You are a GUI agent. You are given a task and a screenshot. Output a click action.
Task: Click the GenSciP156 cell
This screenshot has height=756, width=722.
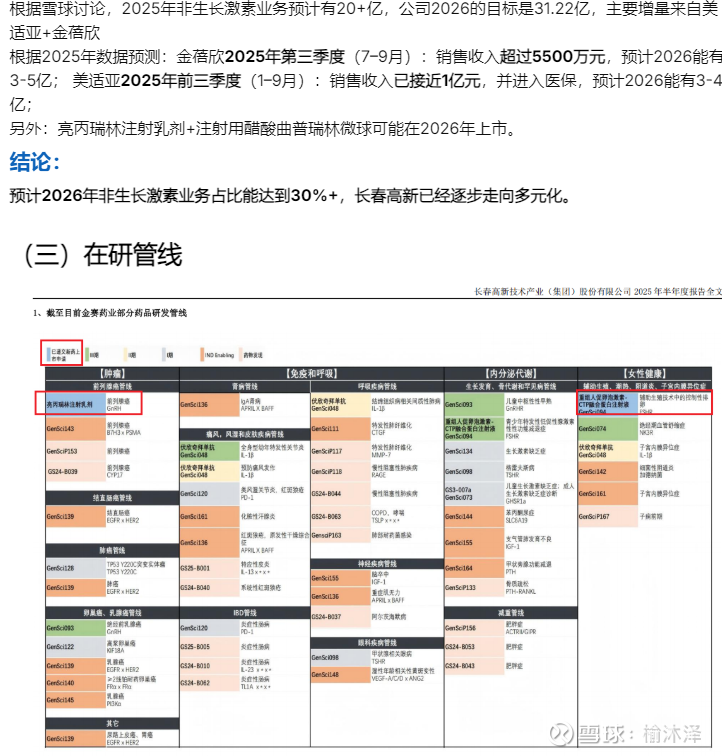[474, 628]
